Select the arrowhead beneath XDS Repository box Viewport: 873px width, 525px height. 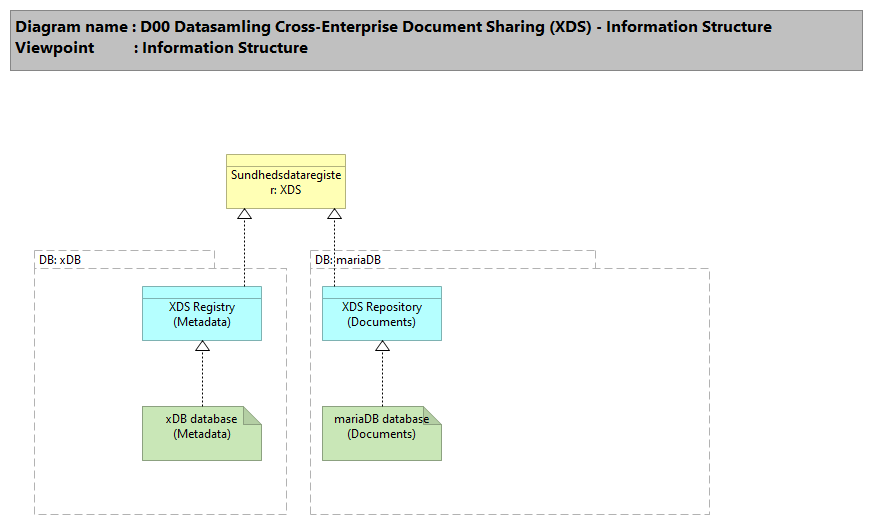[382, 346]
